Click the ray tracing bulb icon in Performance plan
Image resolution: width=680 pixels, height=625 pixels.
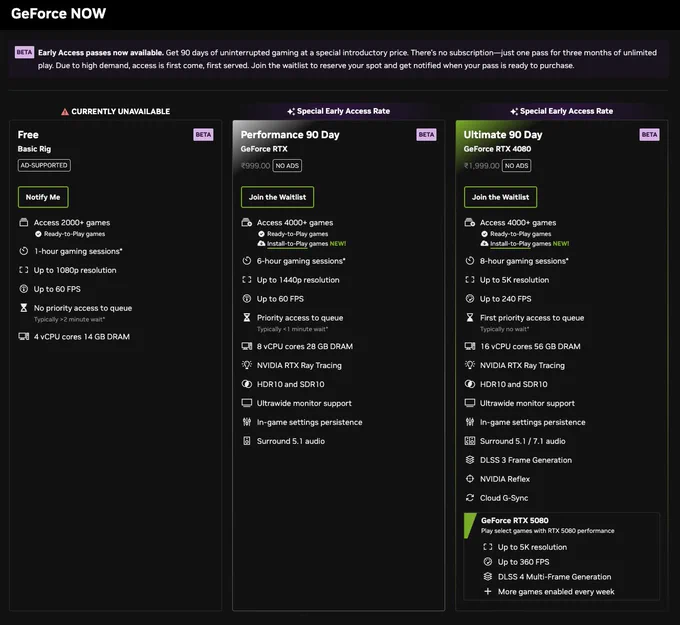point(247,365)
